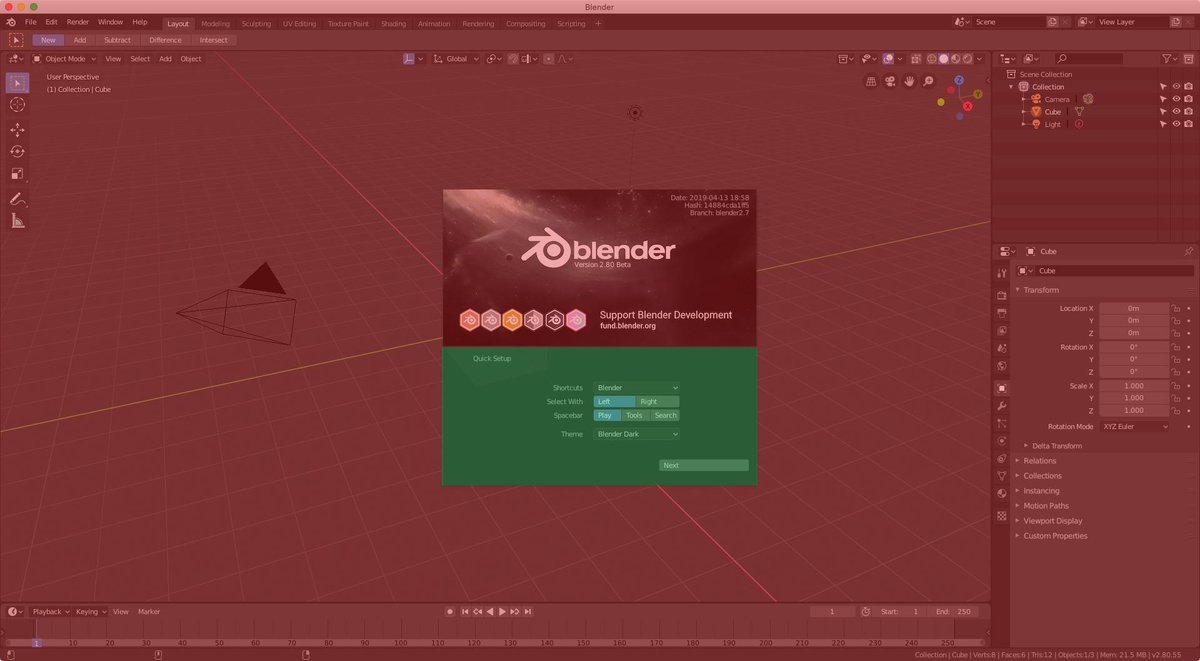Toggle camera view in viewport
The height and width of the screenshot is (661, 1200).
coord(889,81)
